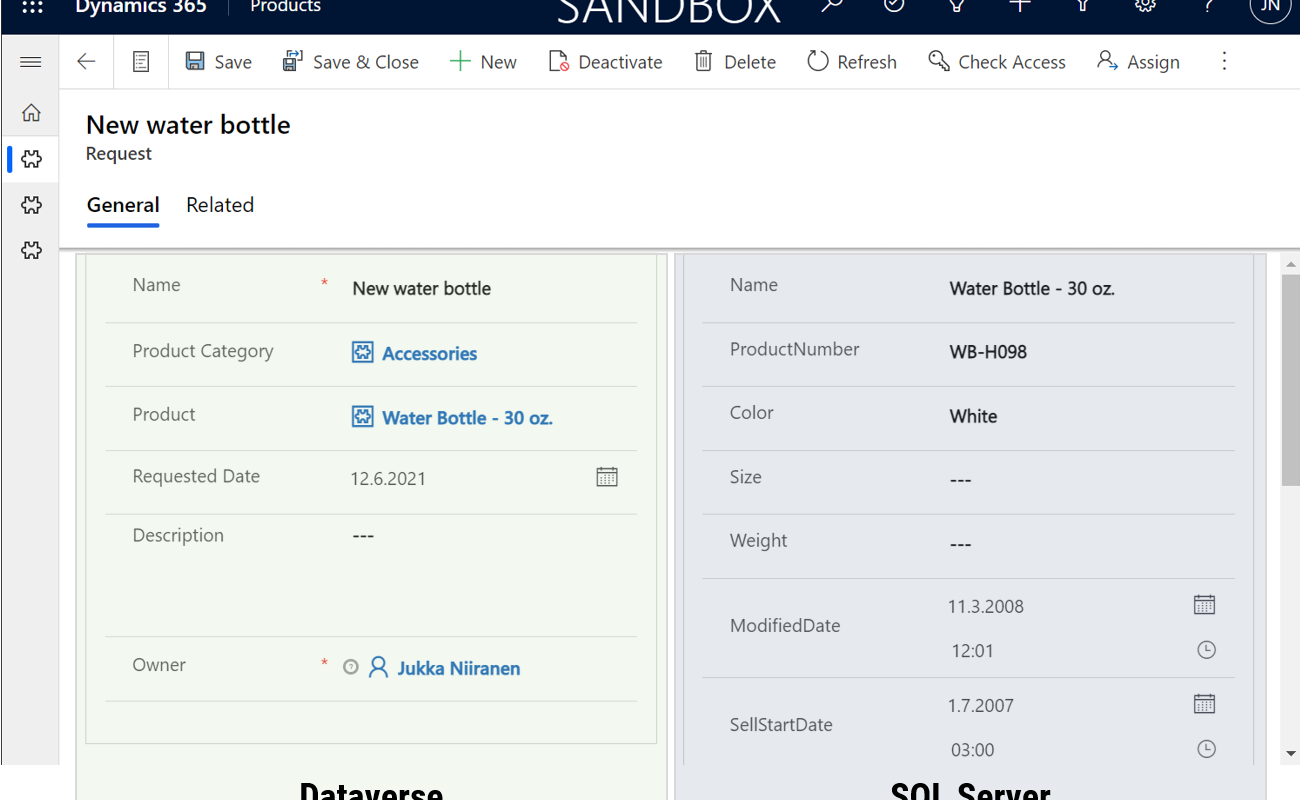This screenshot has width=1300, height=800.
Task: Open the app launcher waffle icon
Action: 32,6
